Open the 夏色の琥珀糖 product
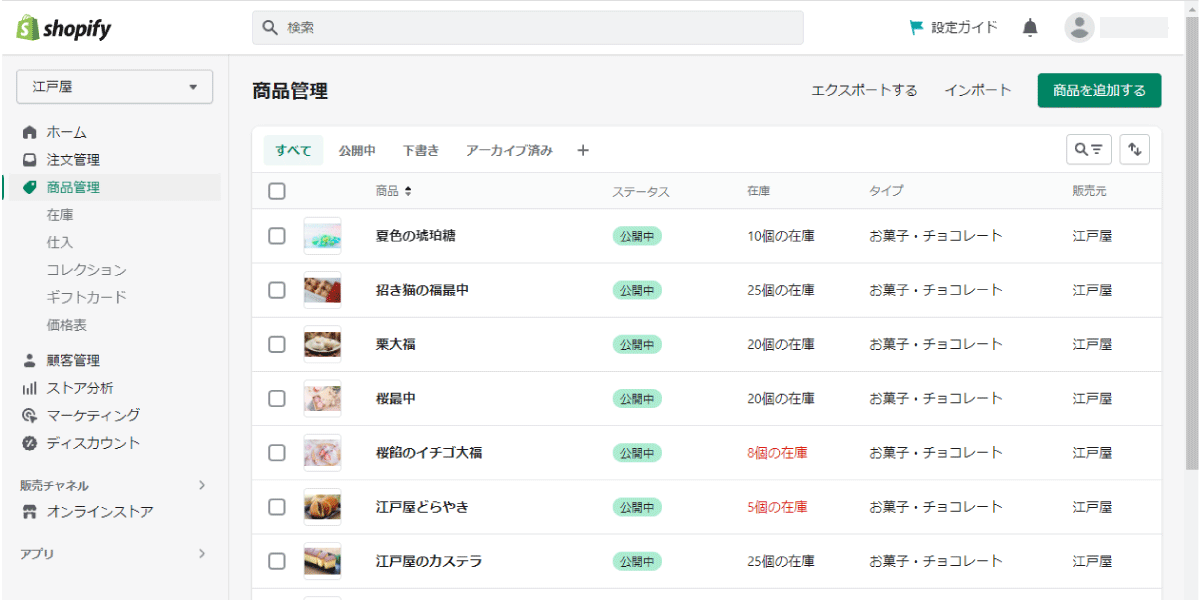1200x600 pixels. (x=416, y=236)
